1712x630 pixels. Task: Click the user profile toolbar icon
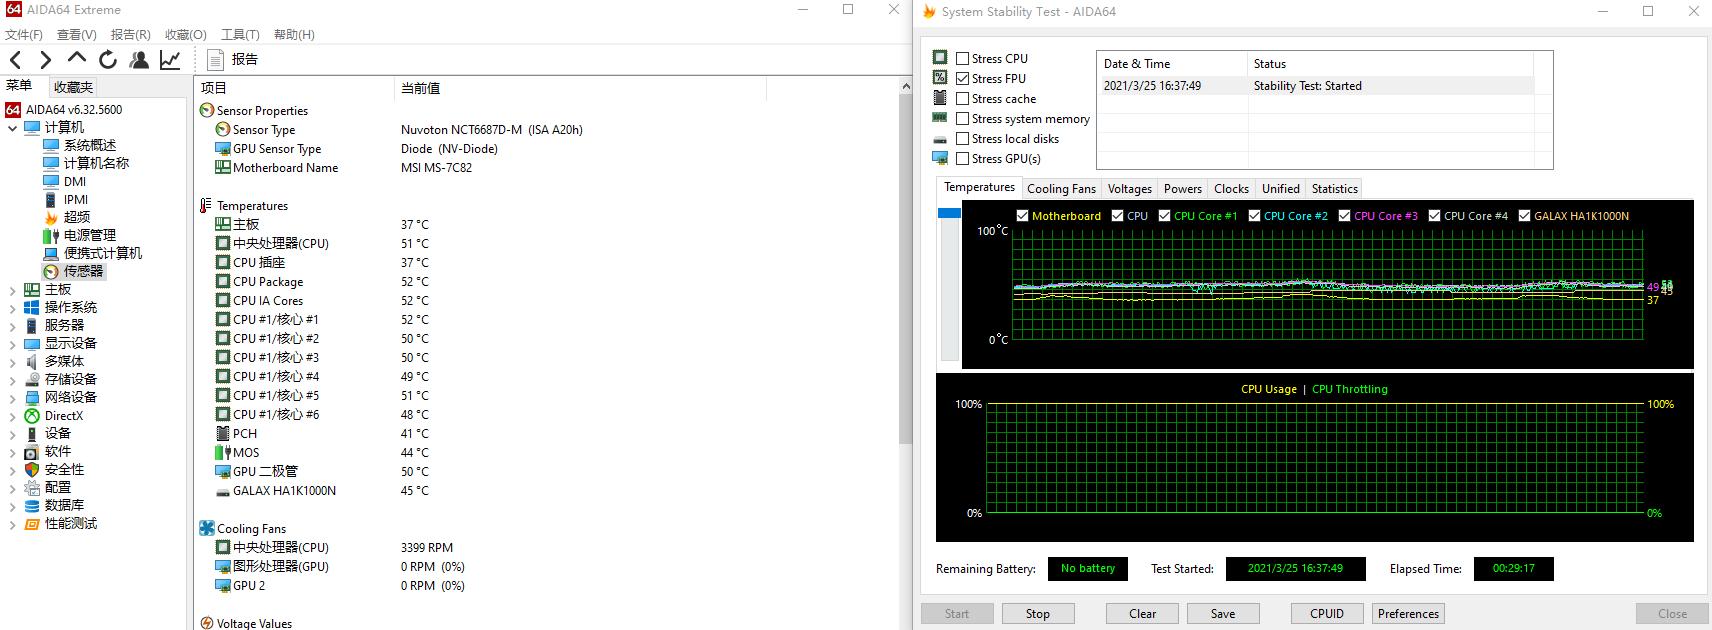click(139, 60)
